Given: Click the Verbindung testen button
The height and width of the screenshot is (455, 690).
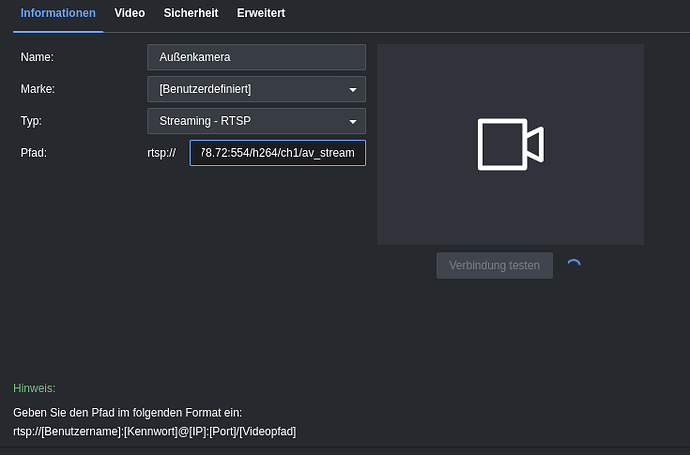Looking at the screenshot, I should point(495,265).
